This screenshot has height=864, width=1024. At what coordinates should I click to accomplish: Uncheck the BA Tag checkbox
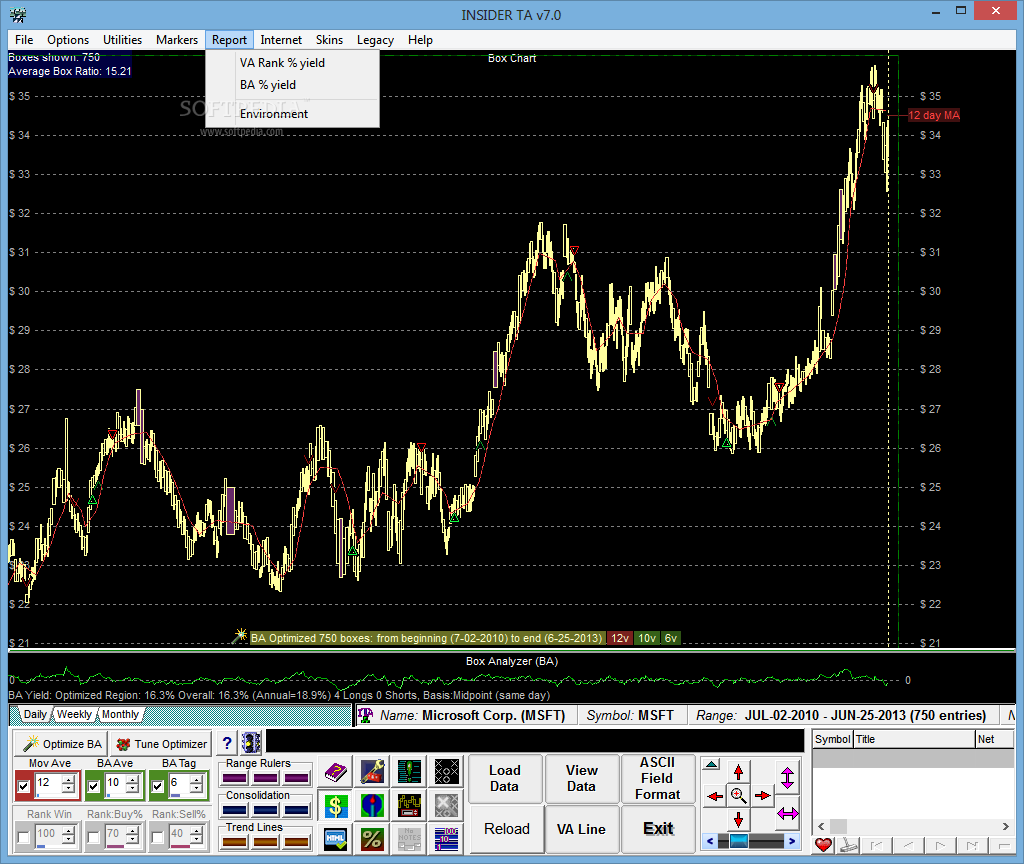pyautogui.click(x=158, y=787)
